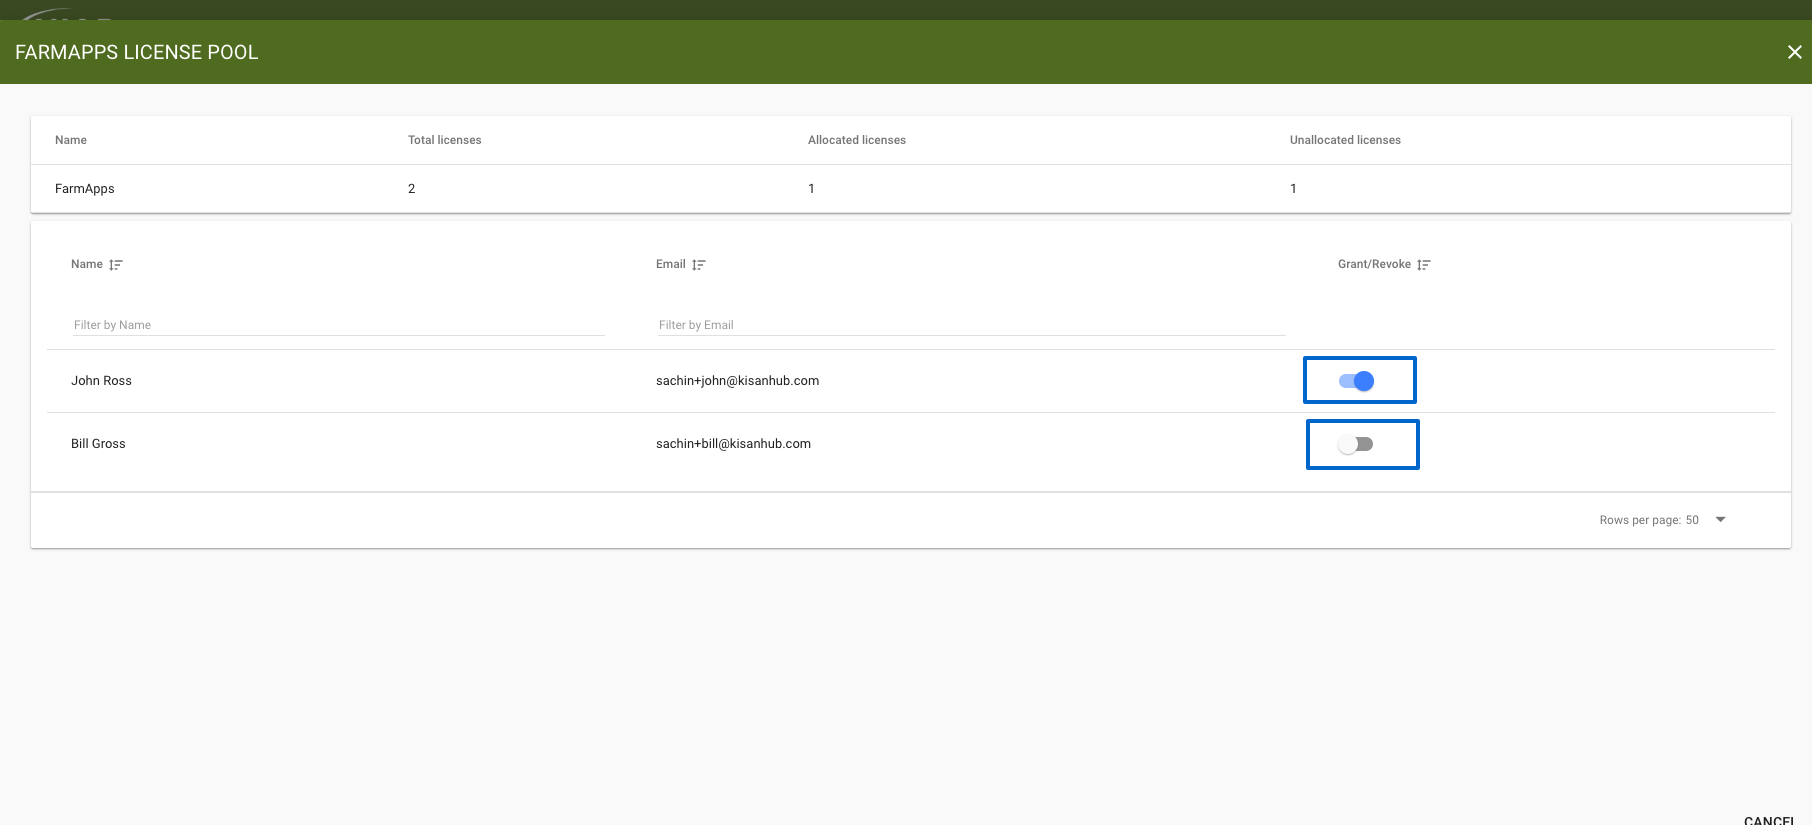Select the FARMAPPS LICENSE POOL title
The width and height of the screenshot is (1812, 825).
tap(137, 52)
